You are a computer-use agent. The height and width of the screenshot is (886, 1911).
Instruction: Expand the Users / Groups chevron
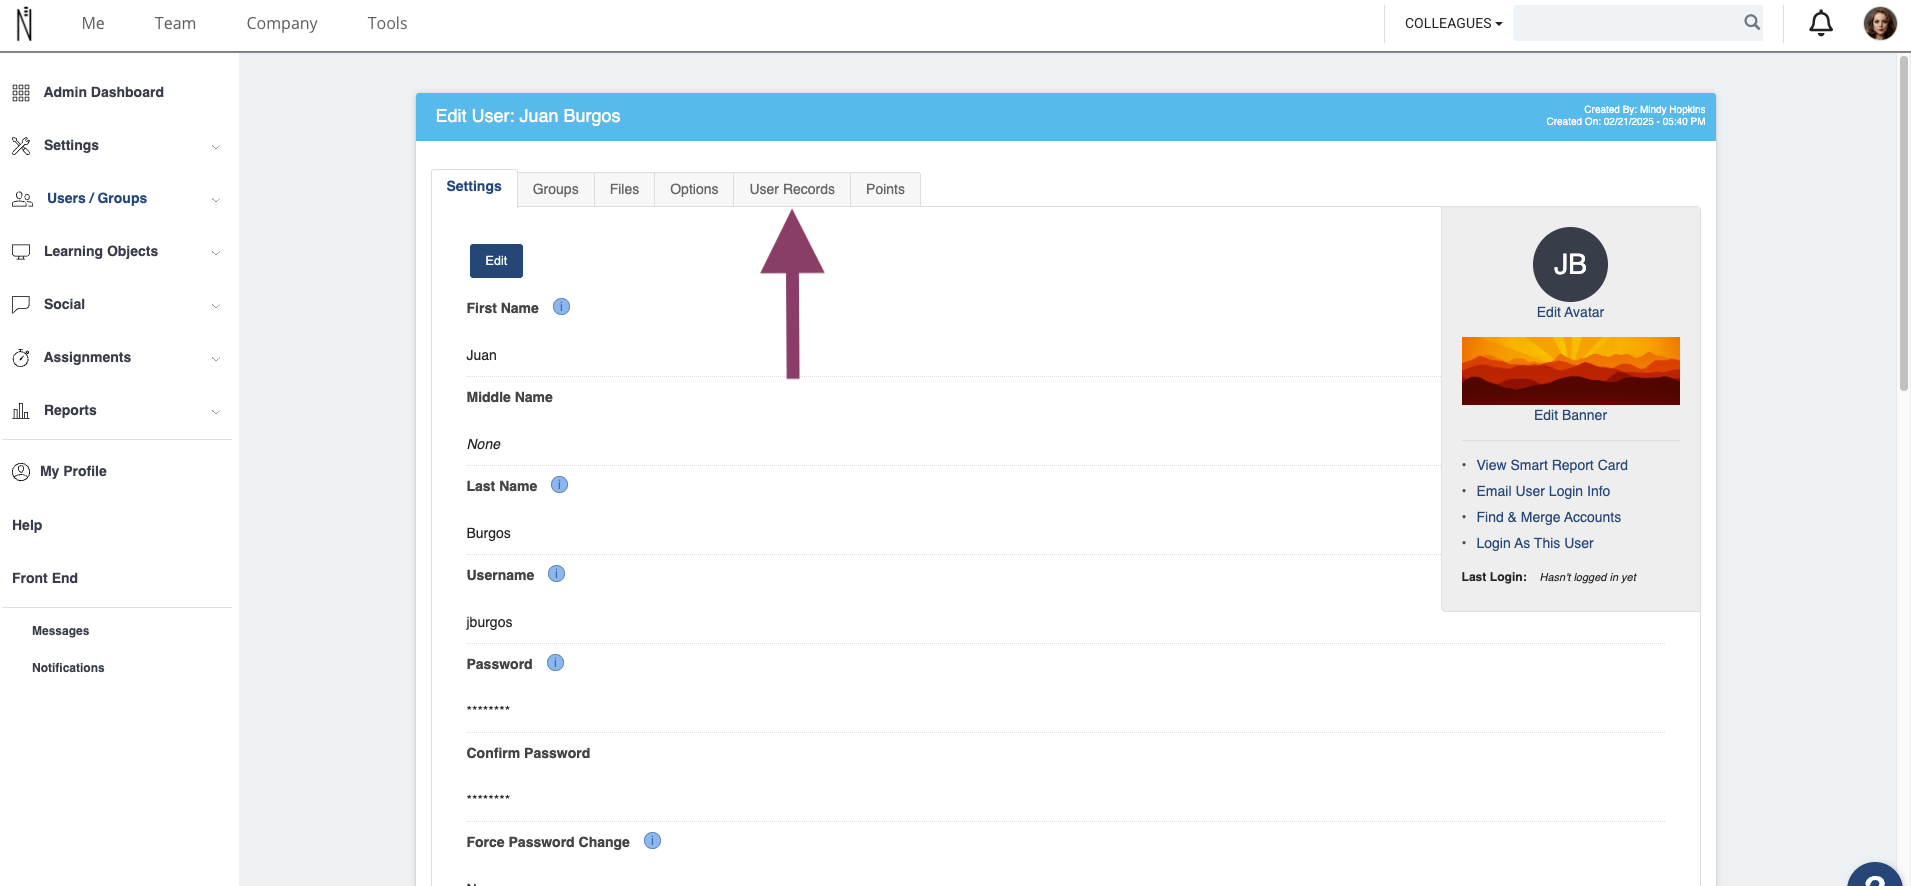tap(216, 200)
